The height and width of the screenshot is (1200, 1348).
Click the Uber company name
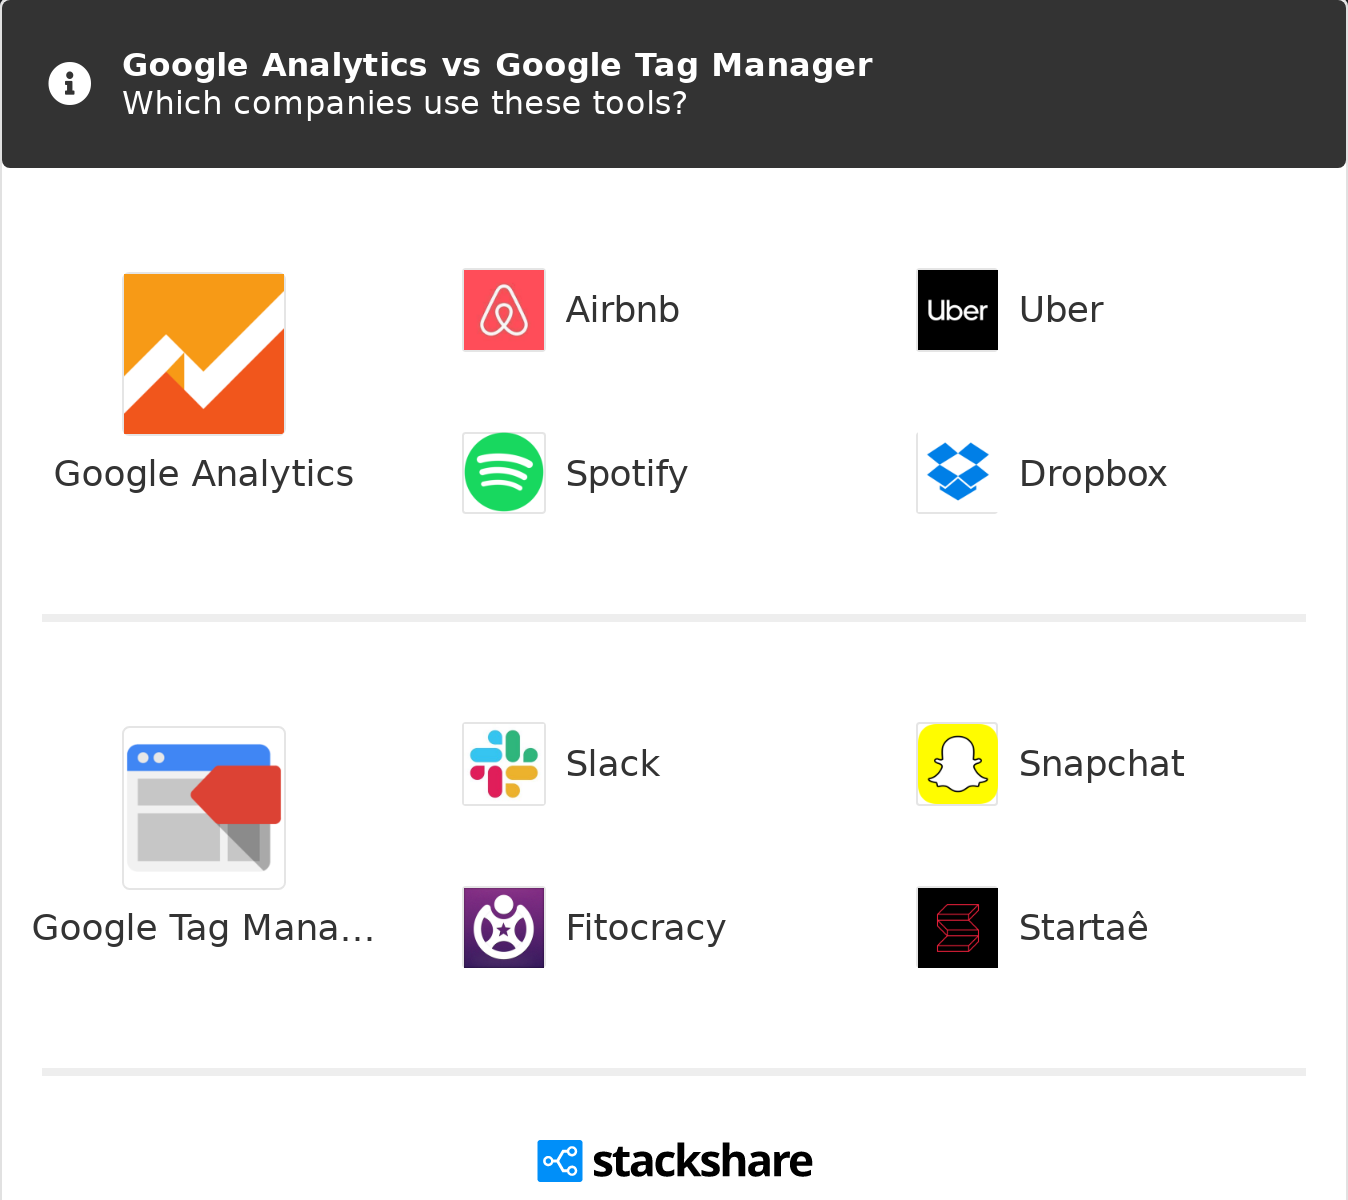pos(1061,310)
